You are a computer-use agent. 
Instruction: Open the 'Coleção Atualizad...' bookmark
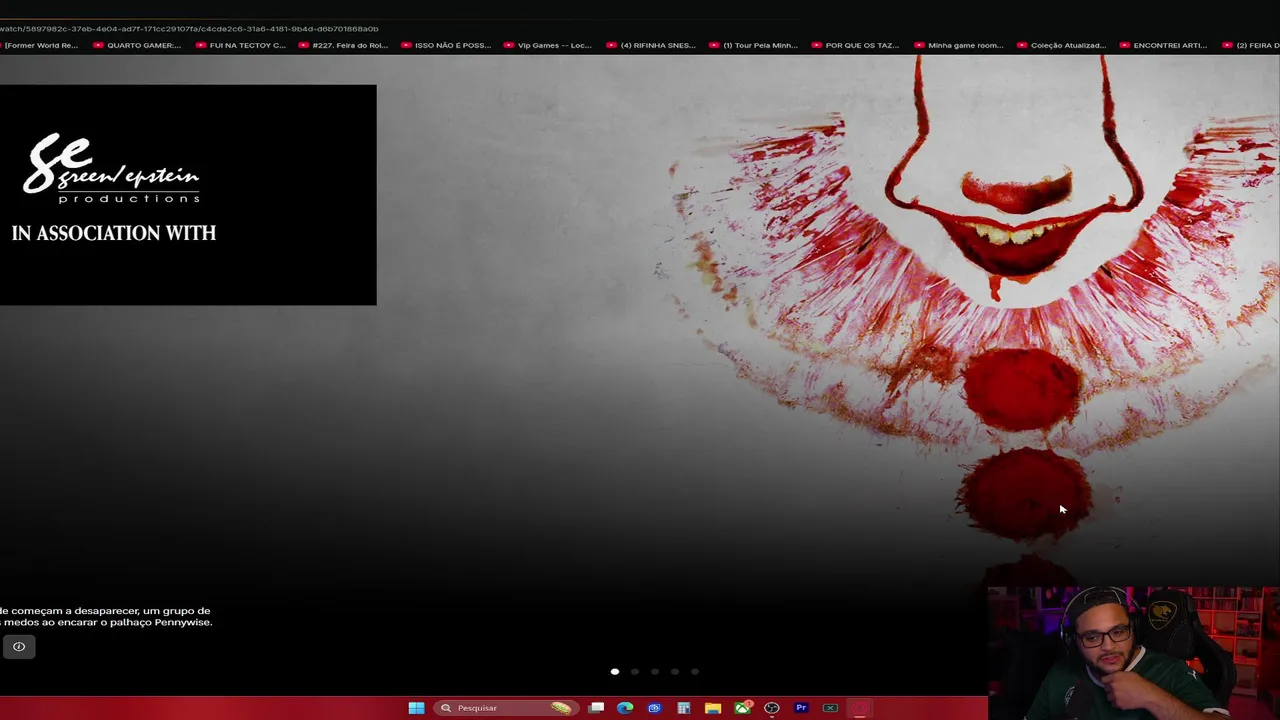(1062, 45)
